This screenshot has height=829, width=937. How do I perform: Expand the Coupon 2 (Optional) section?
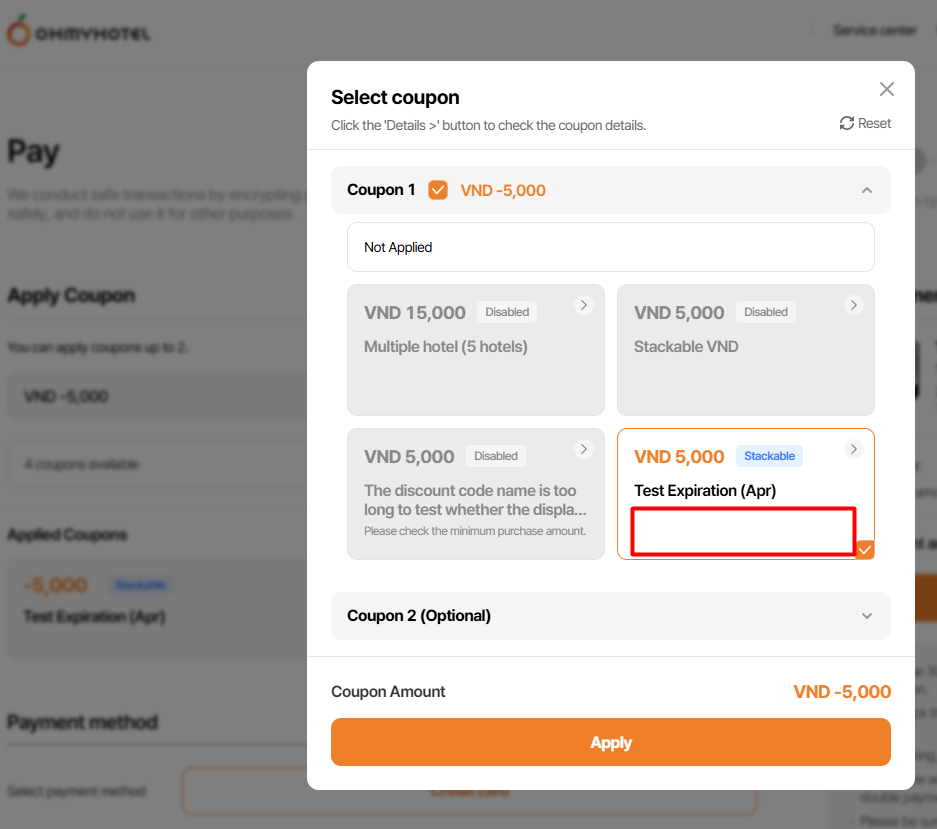click(x=867, y=616)
